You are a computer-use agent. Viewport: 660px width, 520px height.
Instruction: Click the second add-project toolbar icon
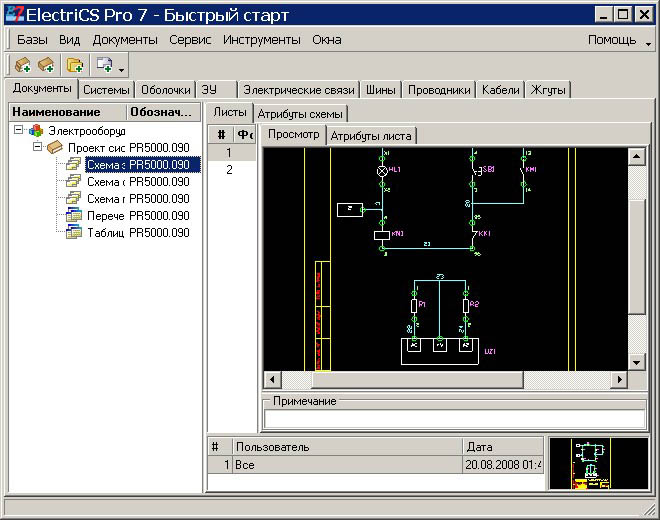pos(46,65)
